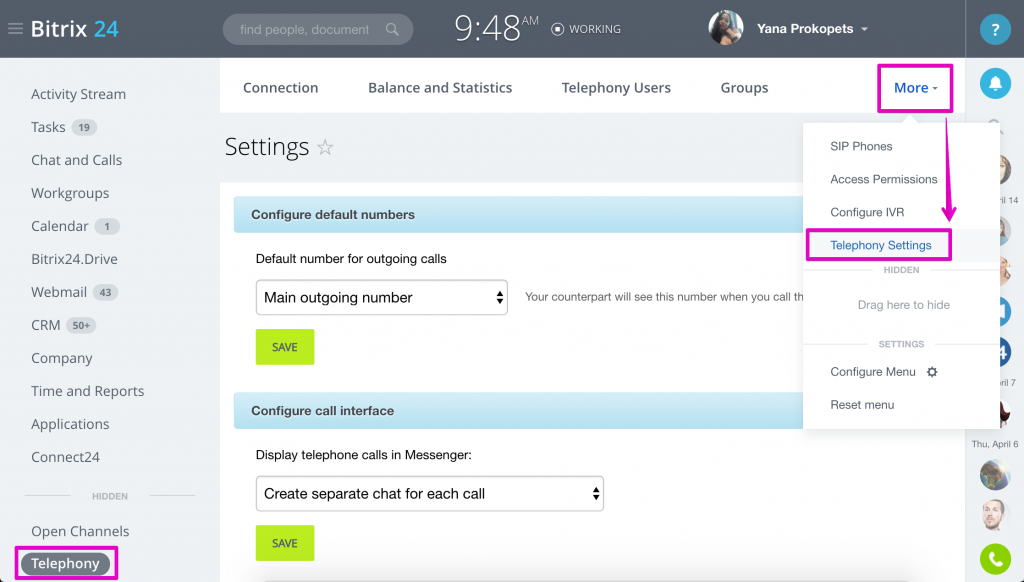
Task: Click the Calendar counter badge 1
Action: [107, 226]
